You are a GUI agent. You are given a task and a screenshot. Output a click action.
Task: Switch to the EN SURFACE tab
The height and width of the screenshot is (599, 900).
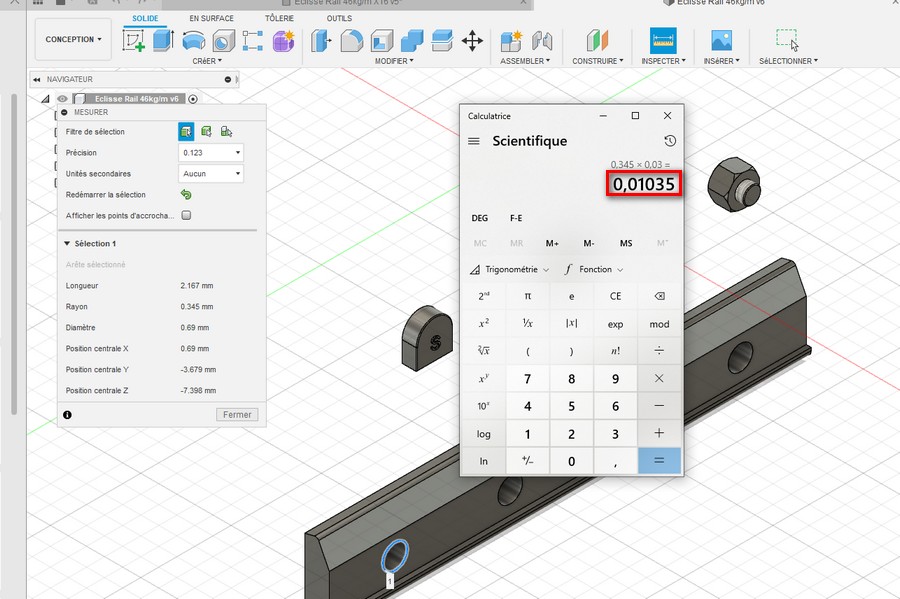point(211,18)
